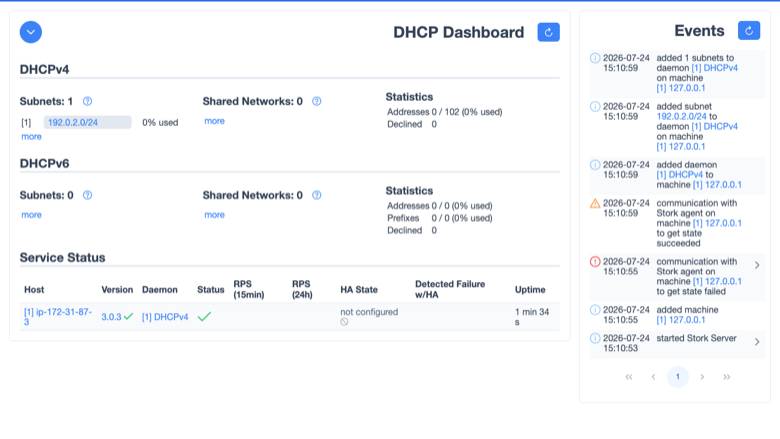
Task: Open [1] DHCPv4 link in 'added daemon' event
Action: [680, 175]
